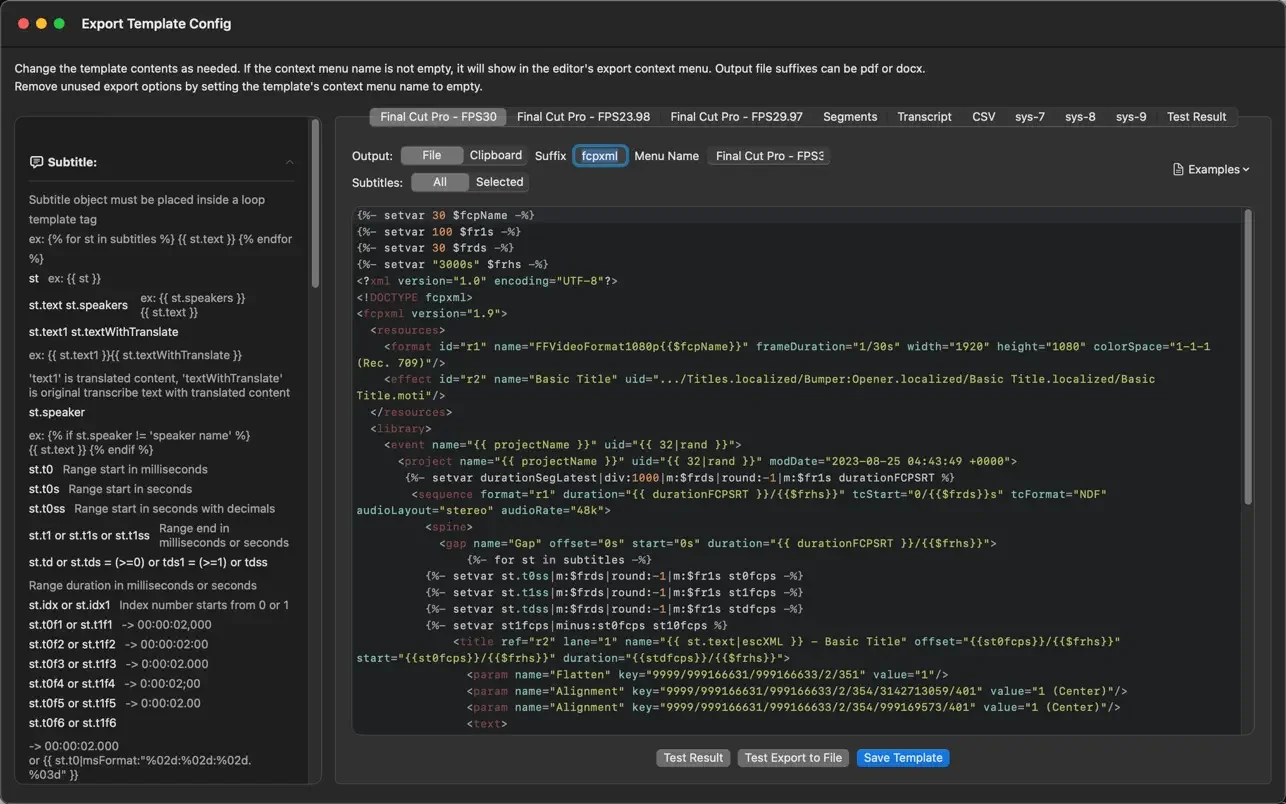Image resolution: width=1286 pixels, height=804 pixels.
Task: Click the Test Export to File button
Action: click(x=793, y=758)
